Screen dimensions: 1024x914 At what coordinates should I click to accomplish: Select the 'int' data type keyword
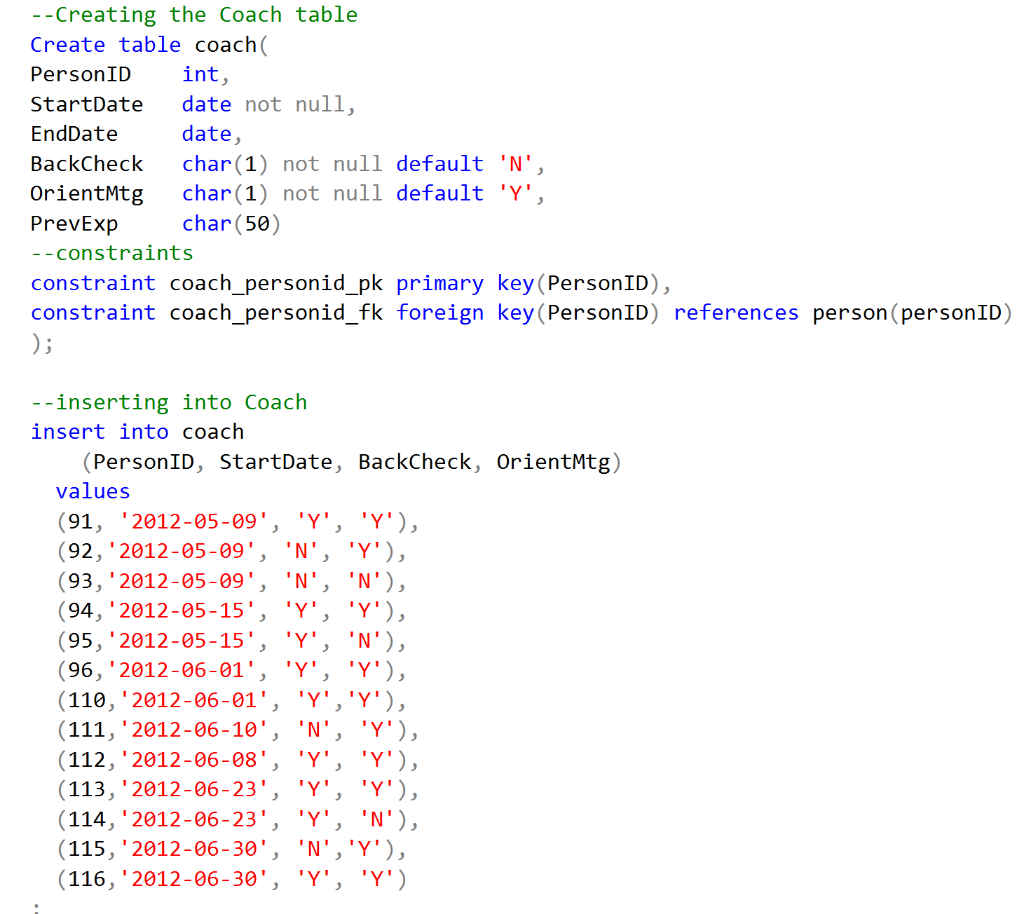pos(198,74)
